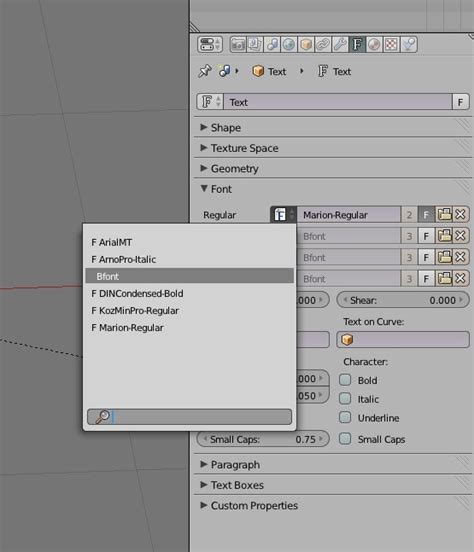Click the Shear value slider
The image size is (474, 552).
tap(403, 300)
